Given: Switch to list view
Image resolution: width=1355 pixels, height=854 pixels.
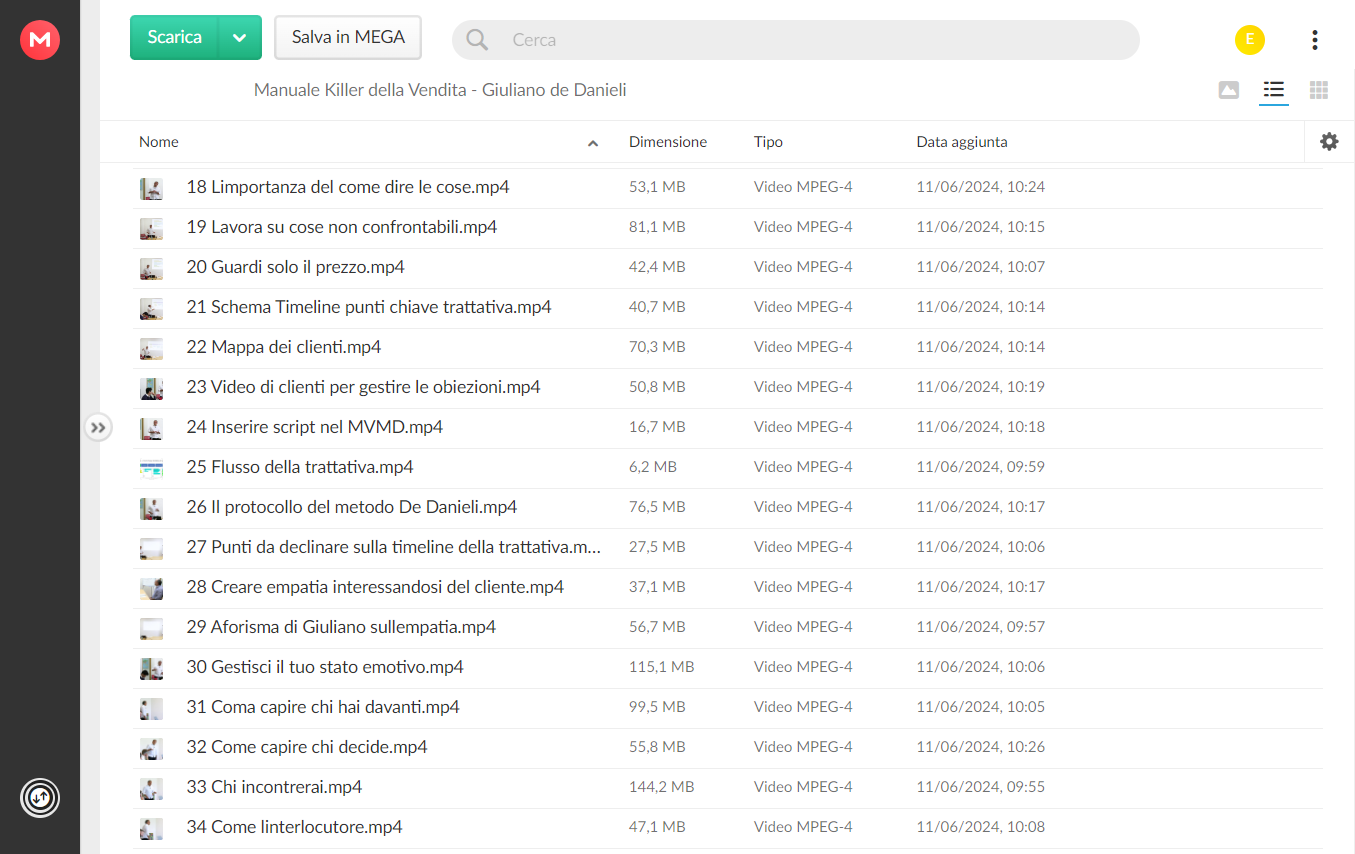Looking at the screenshot, I should tap(1273, 90).
